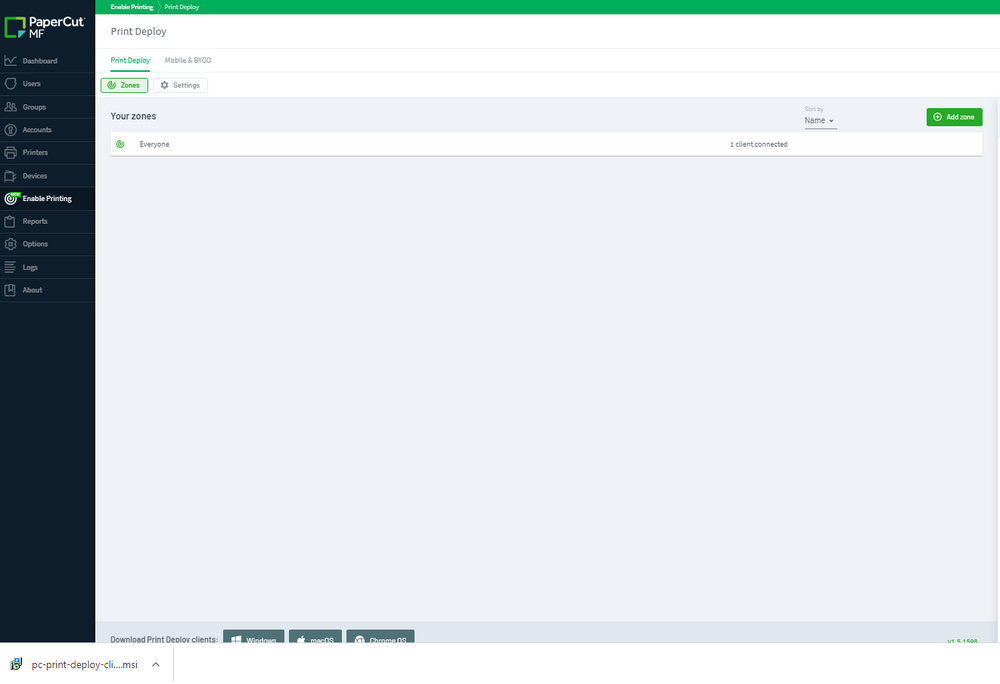Open the Reports clipboard icon

click(x=10, y=221)
